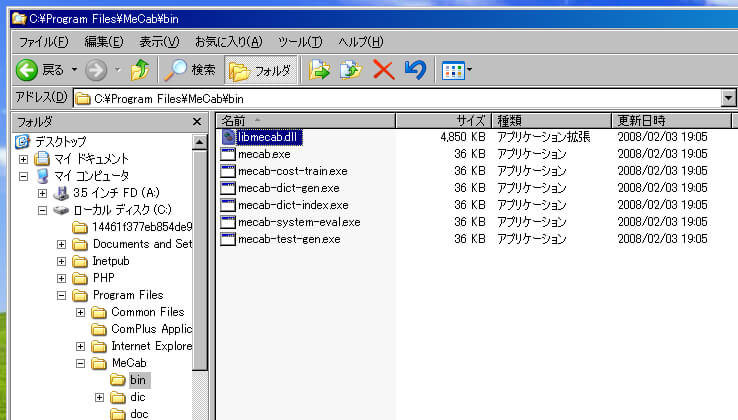
Task: Click the Undo toolbar icon
Action: [x=414, y=70]
